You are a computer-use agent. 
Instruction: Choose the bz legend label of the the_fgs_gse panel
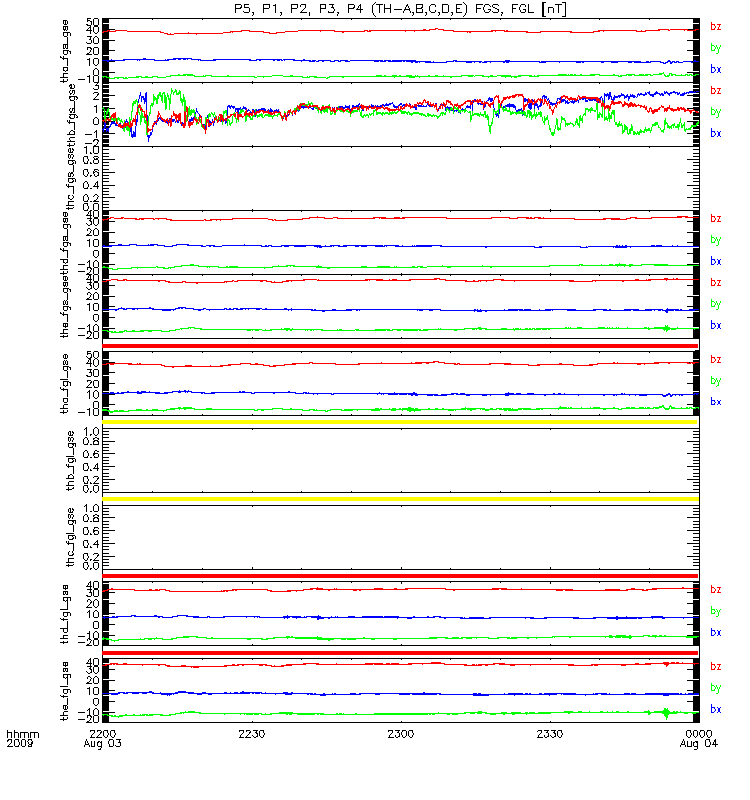tap(715, 283)
